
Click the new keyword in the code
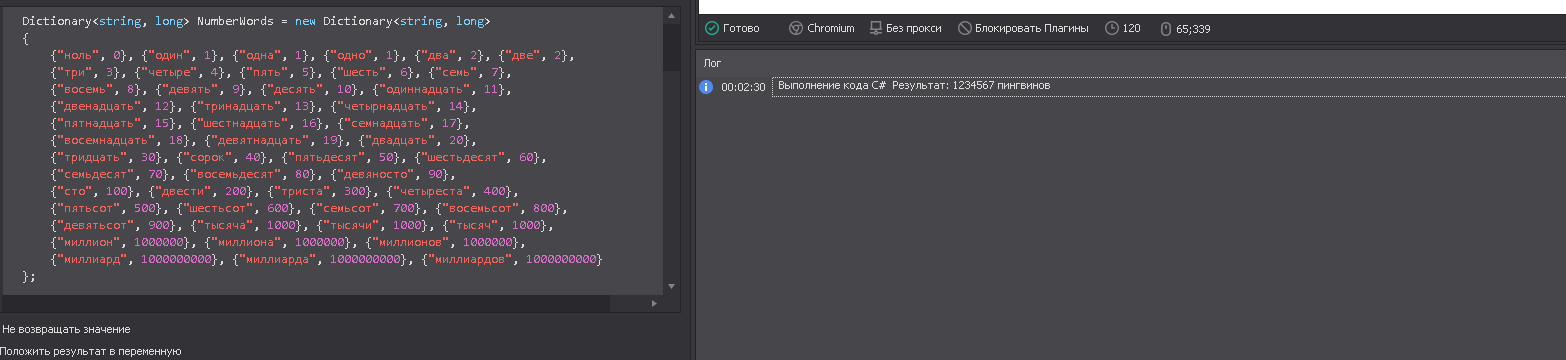click(x=306, y=21)
